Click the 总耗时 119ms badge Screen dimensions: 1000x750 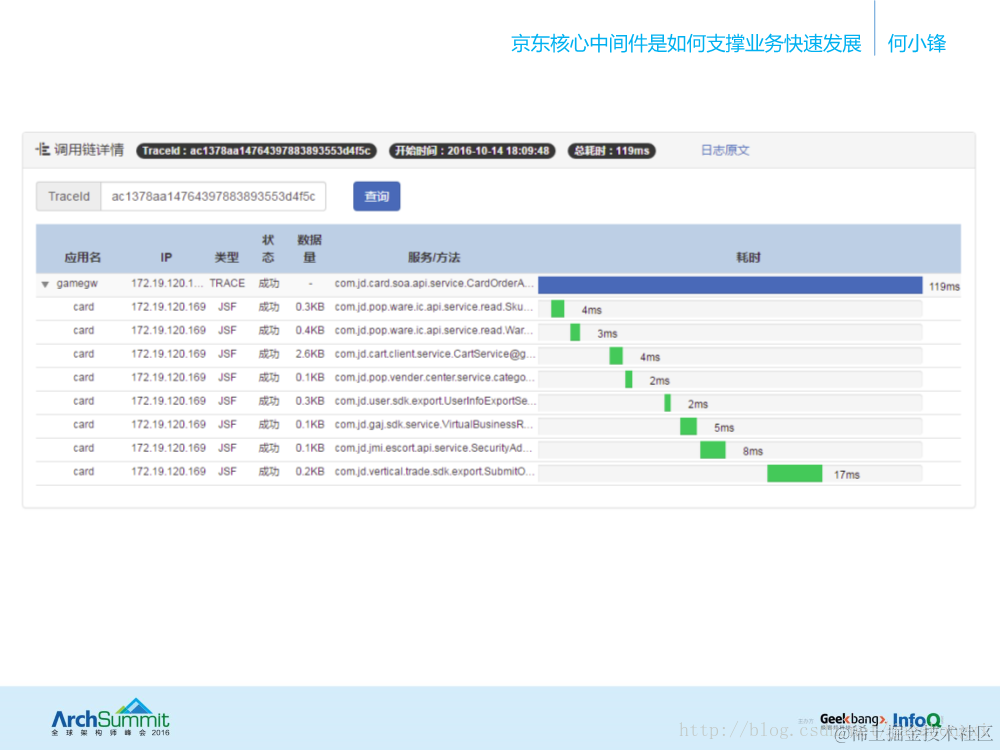[611, 151]
